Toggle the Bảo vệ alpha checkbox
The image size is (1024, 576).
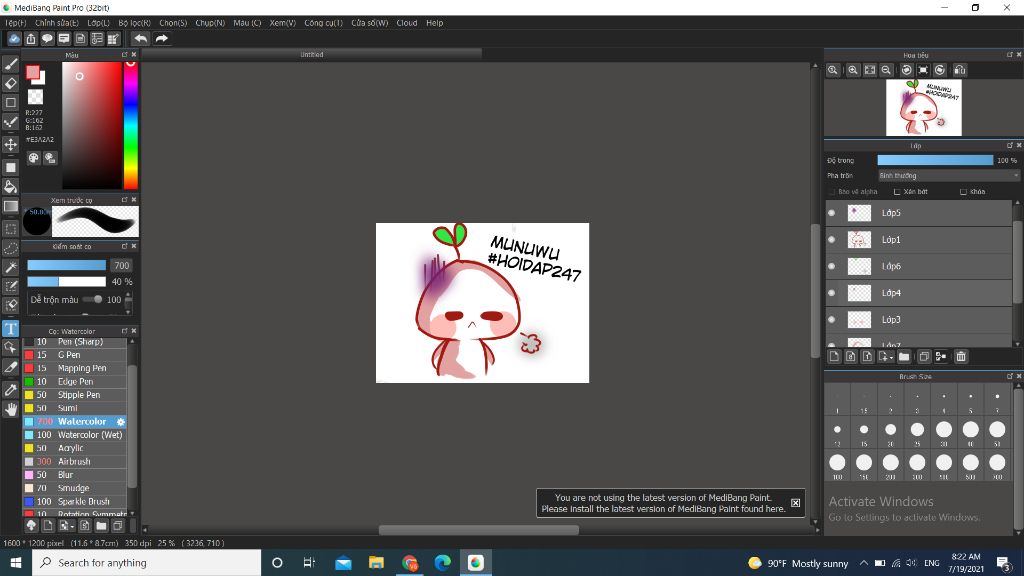(x=832, y=192)
